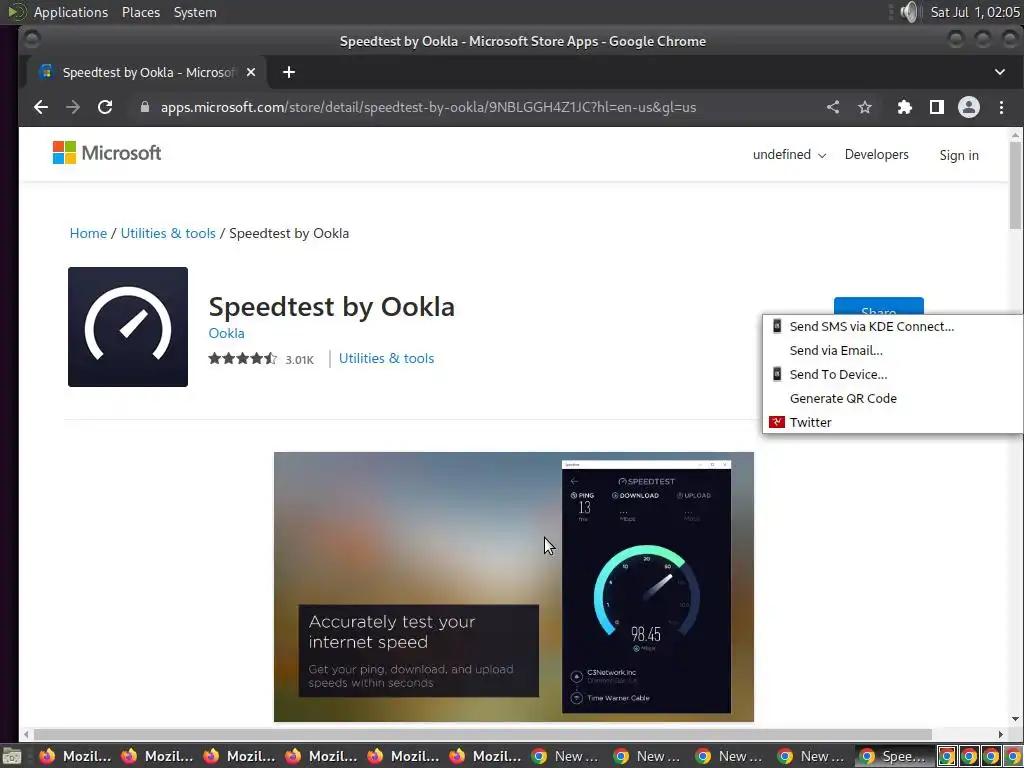The image size is (1024, 768).
Task: Open the Extensions puzzle icon
Action: pos(904,107)
